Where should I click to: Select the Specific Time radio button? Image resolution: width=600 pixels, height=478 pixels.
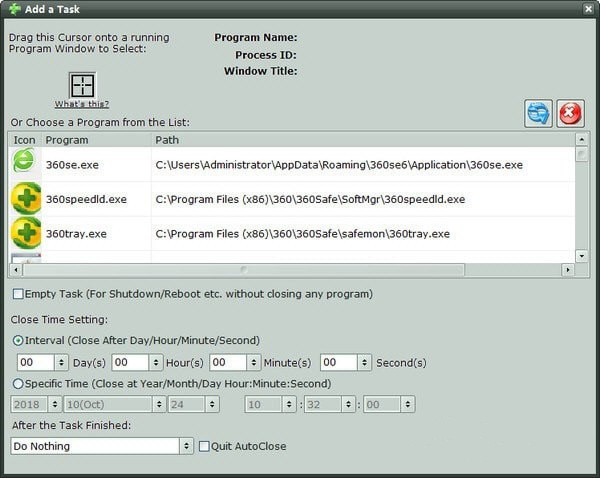point(18,383)
